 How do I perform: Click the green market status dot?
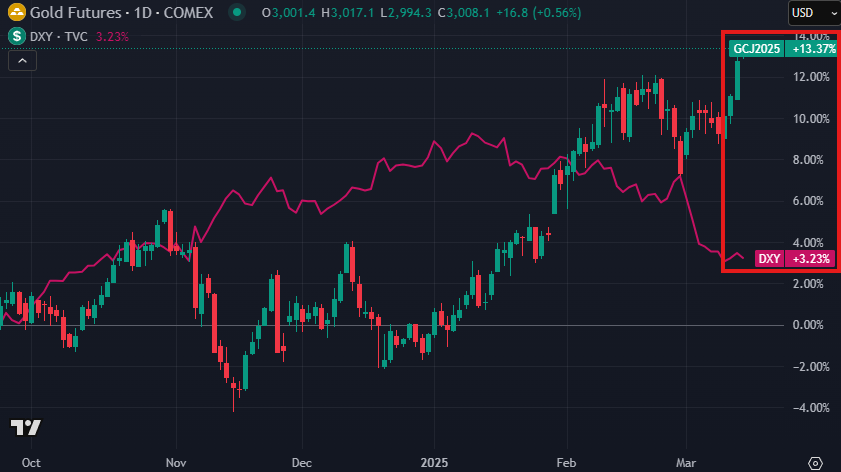coord(235,13)
